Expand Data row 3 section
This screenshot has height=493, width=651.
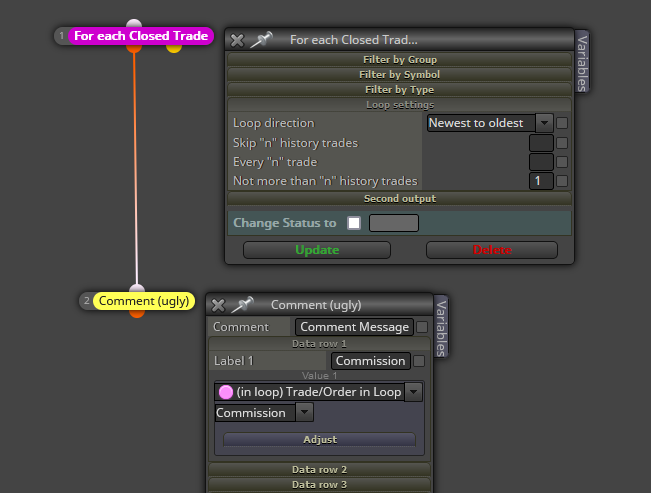(319, 484)
